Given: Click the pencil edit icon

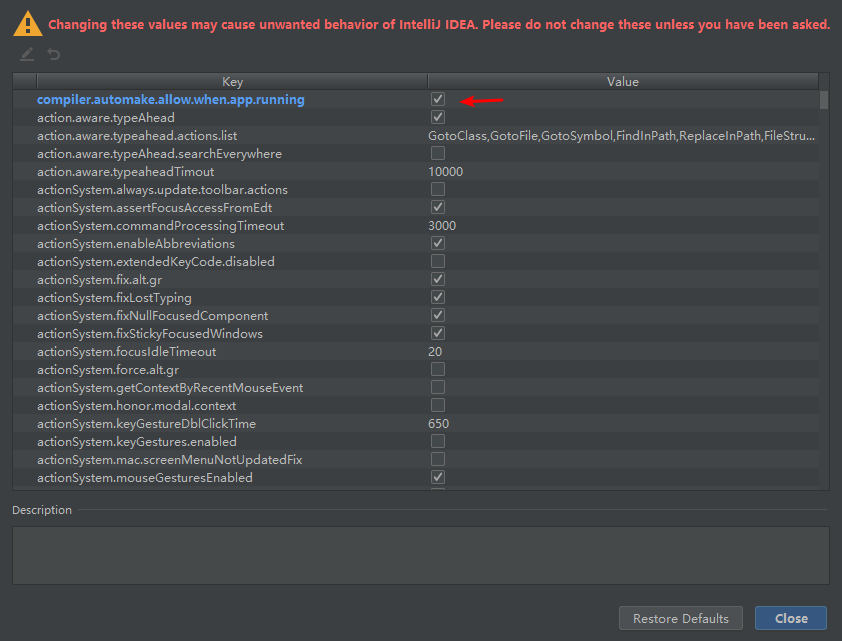Looking at the screenshot, I should [27, 54].
